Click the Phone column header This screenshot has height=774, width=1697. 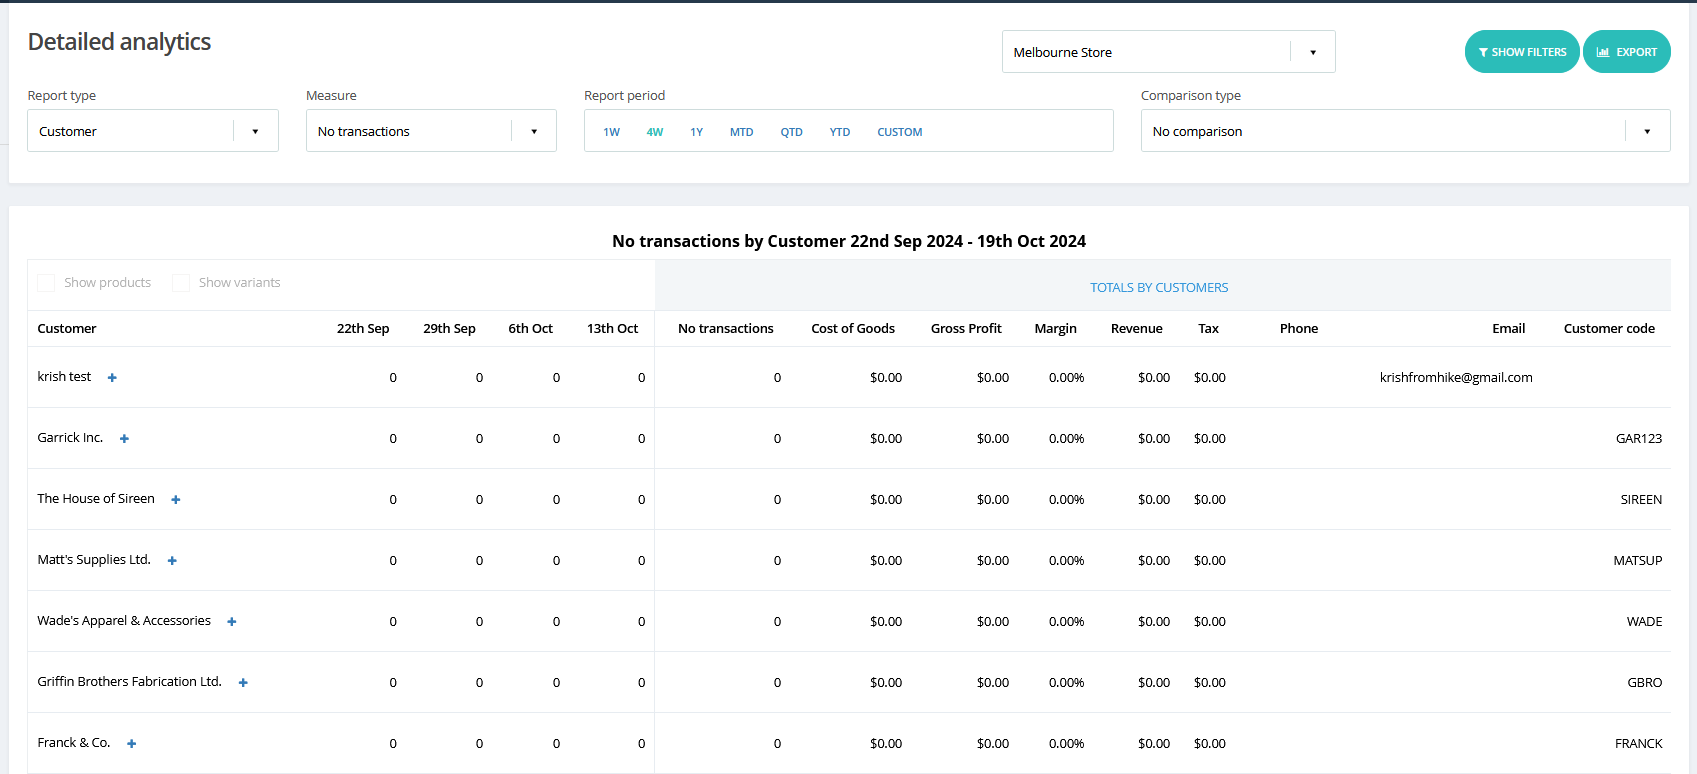[x=1299, y=328]
